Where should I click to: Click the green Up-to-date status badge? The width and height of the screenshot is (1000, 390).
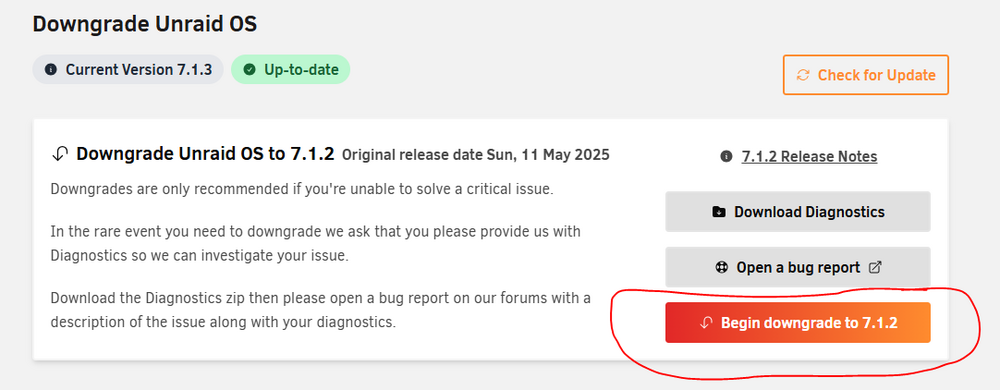pyautogui.click(x=290, y=69)
